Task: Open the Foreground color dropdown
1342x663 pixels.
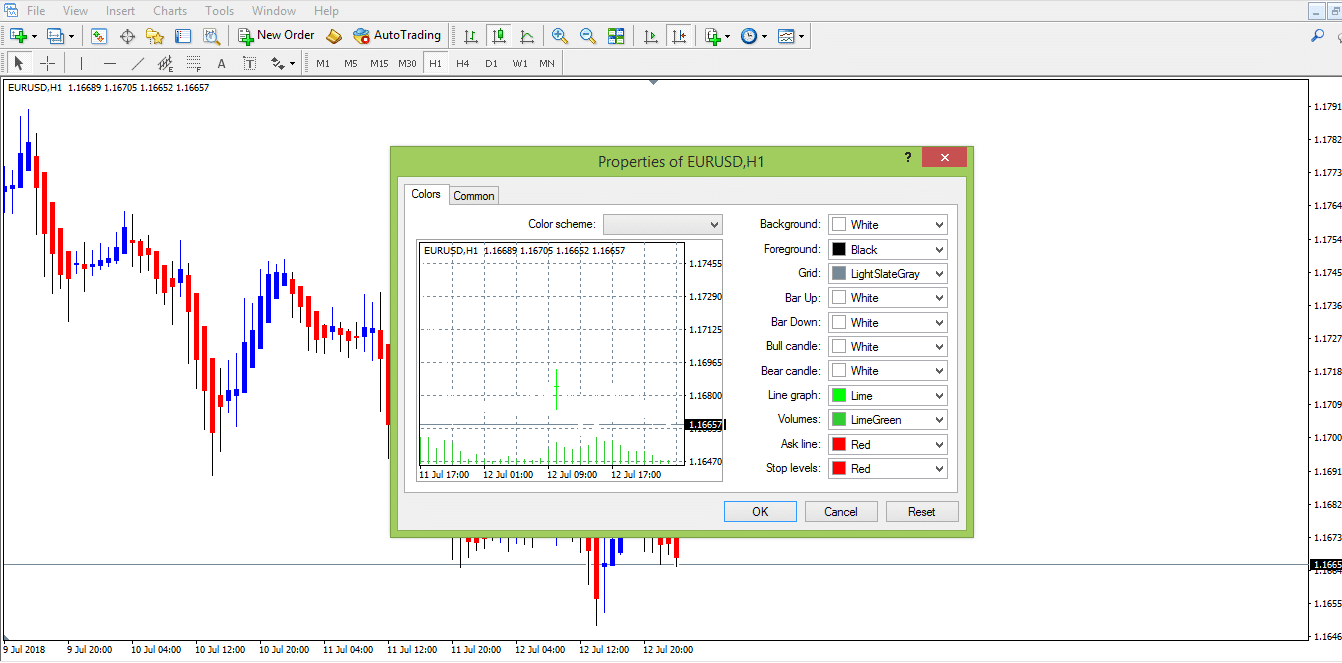Action: [888, 249]
